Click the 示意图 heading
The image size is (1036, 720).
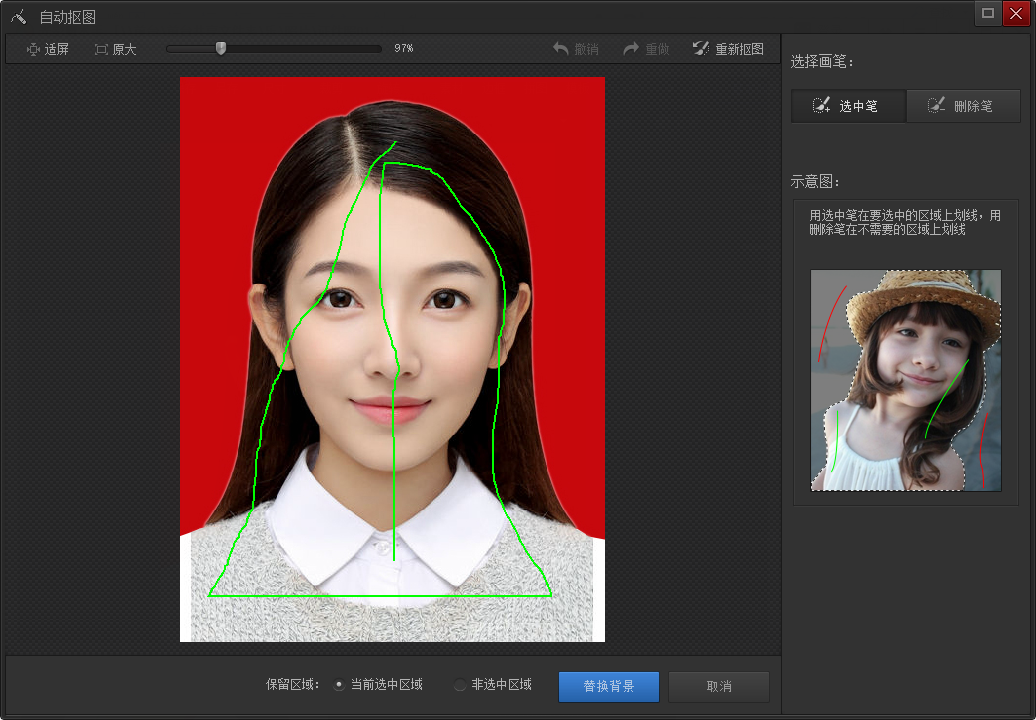[x=815, y=181]
